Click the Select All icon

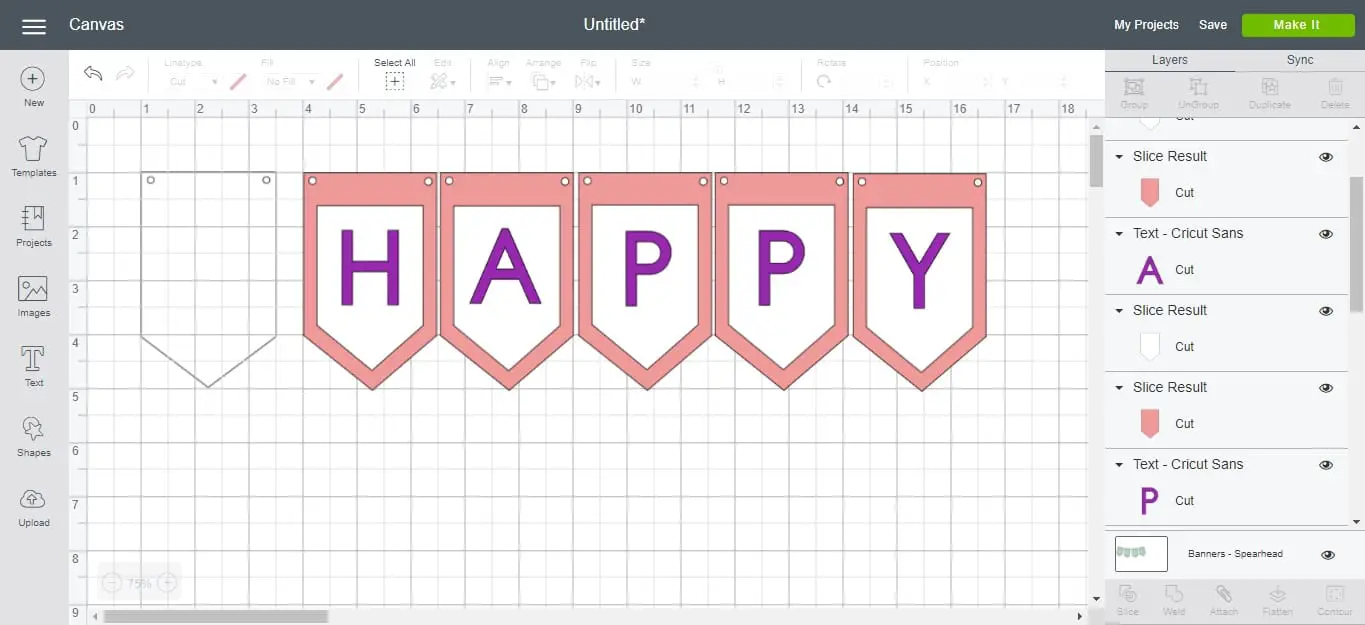tap(395, 81)
